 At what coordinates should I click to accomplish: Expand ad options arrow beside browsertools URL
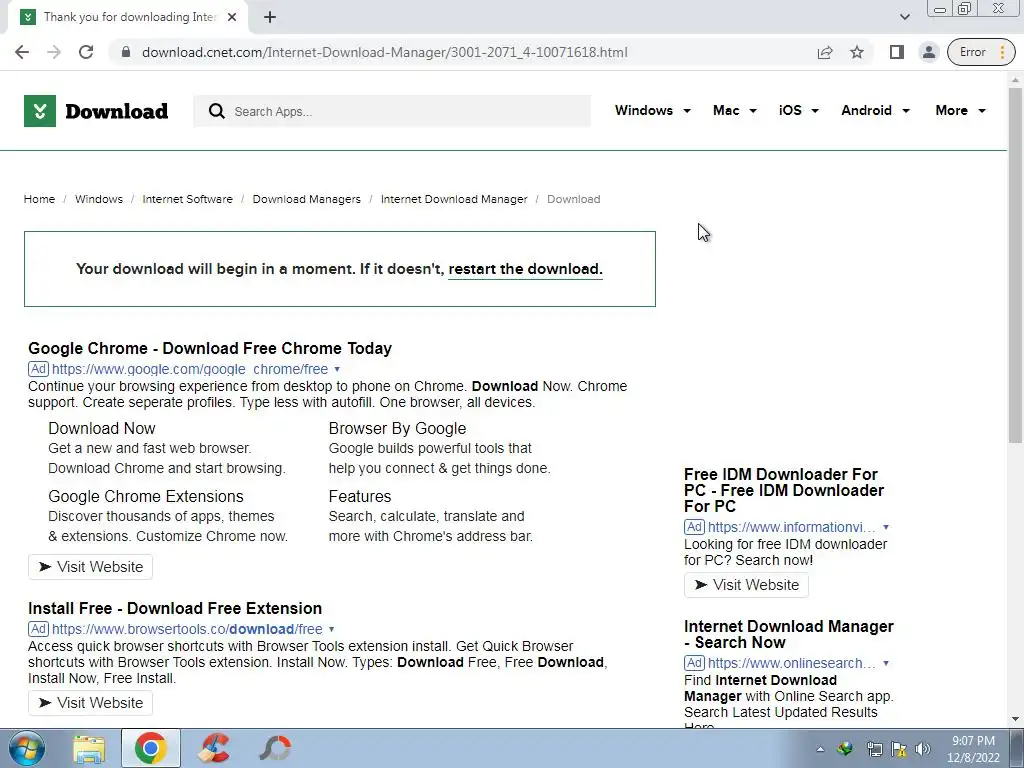click(331, 629)
